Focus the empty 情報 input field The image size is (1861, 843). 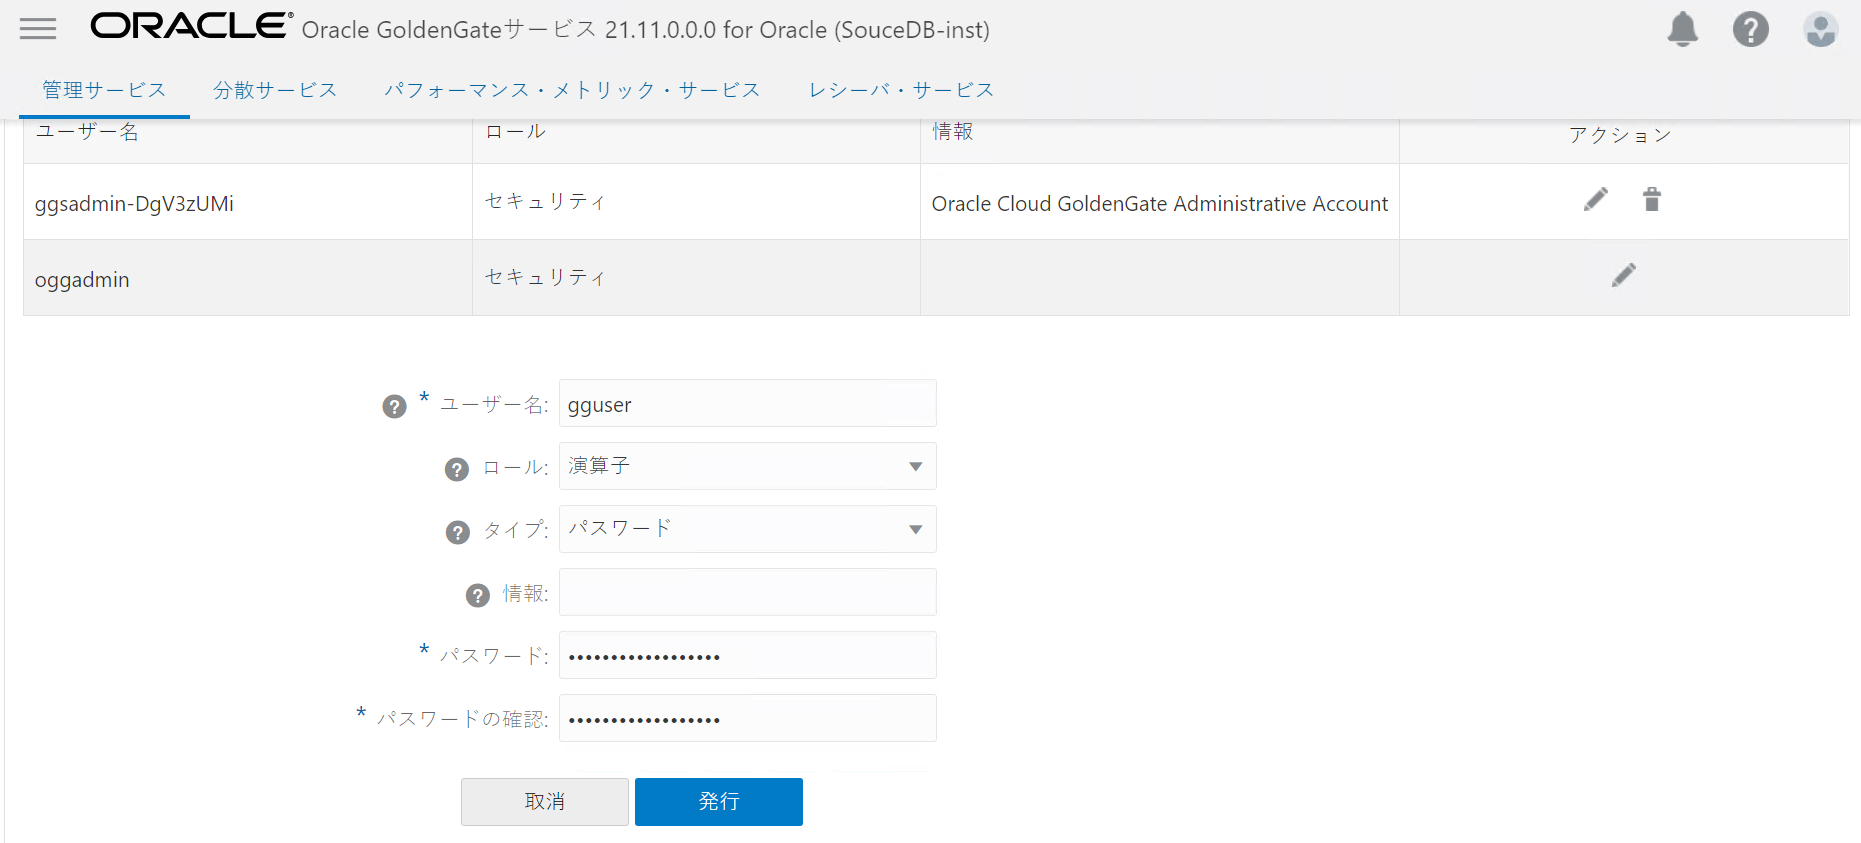[x=748, y=592]
